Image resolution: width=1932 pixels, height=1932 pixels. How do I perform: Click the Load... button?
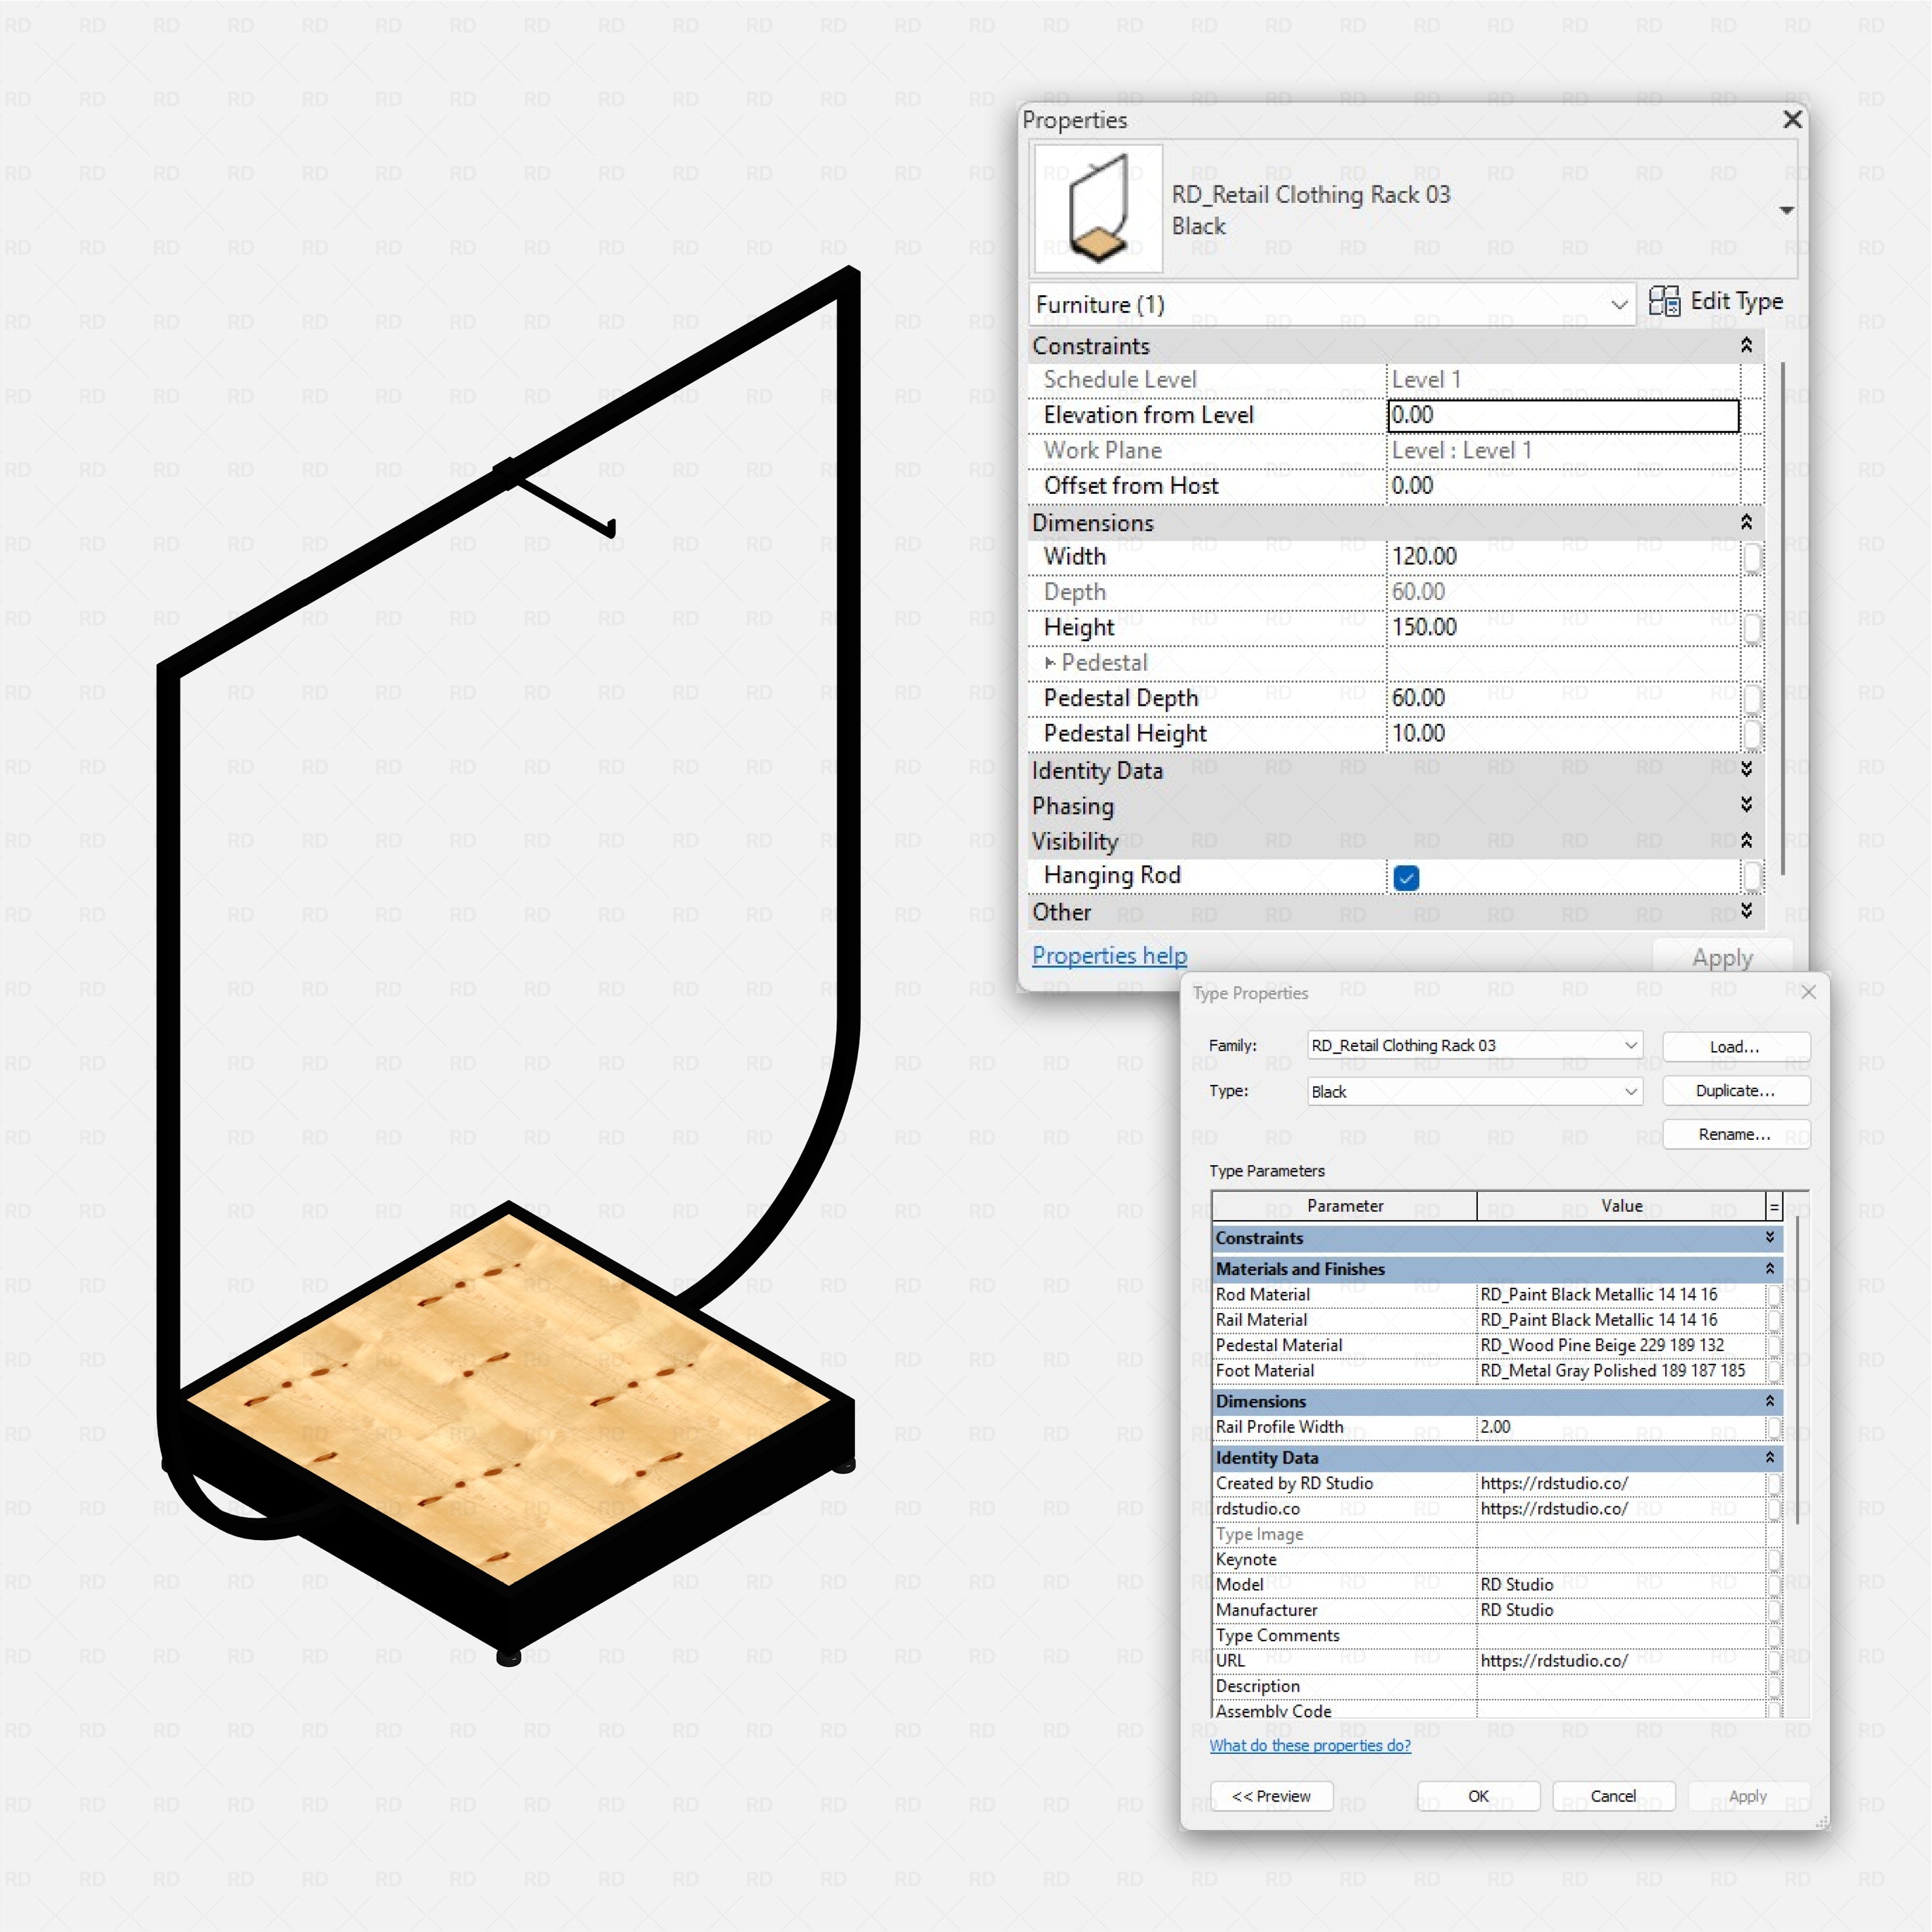(1736, 1046)
